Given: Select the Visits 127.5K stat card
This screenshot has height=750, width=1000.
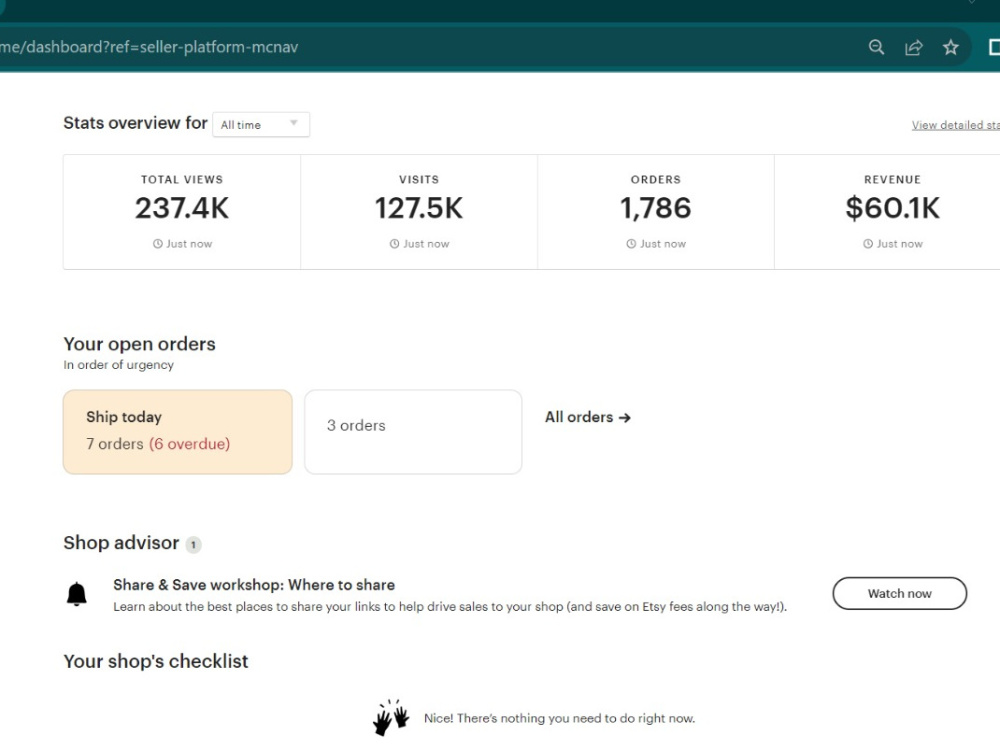Looking at the screenshot, I should (419, 212).
